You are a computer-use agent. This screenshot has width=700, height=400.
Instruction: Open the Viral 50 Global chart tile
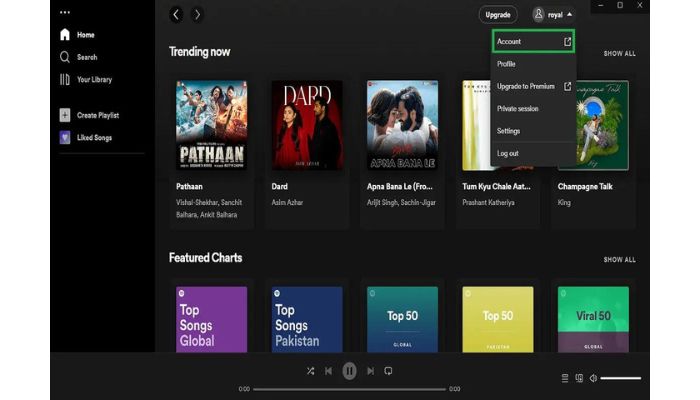pos(593,320)
